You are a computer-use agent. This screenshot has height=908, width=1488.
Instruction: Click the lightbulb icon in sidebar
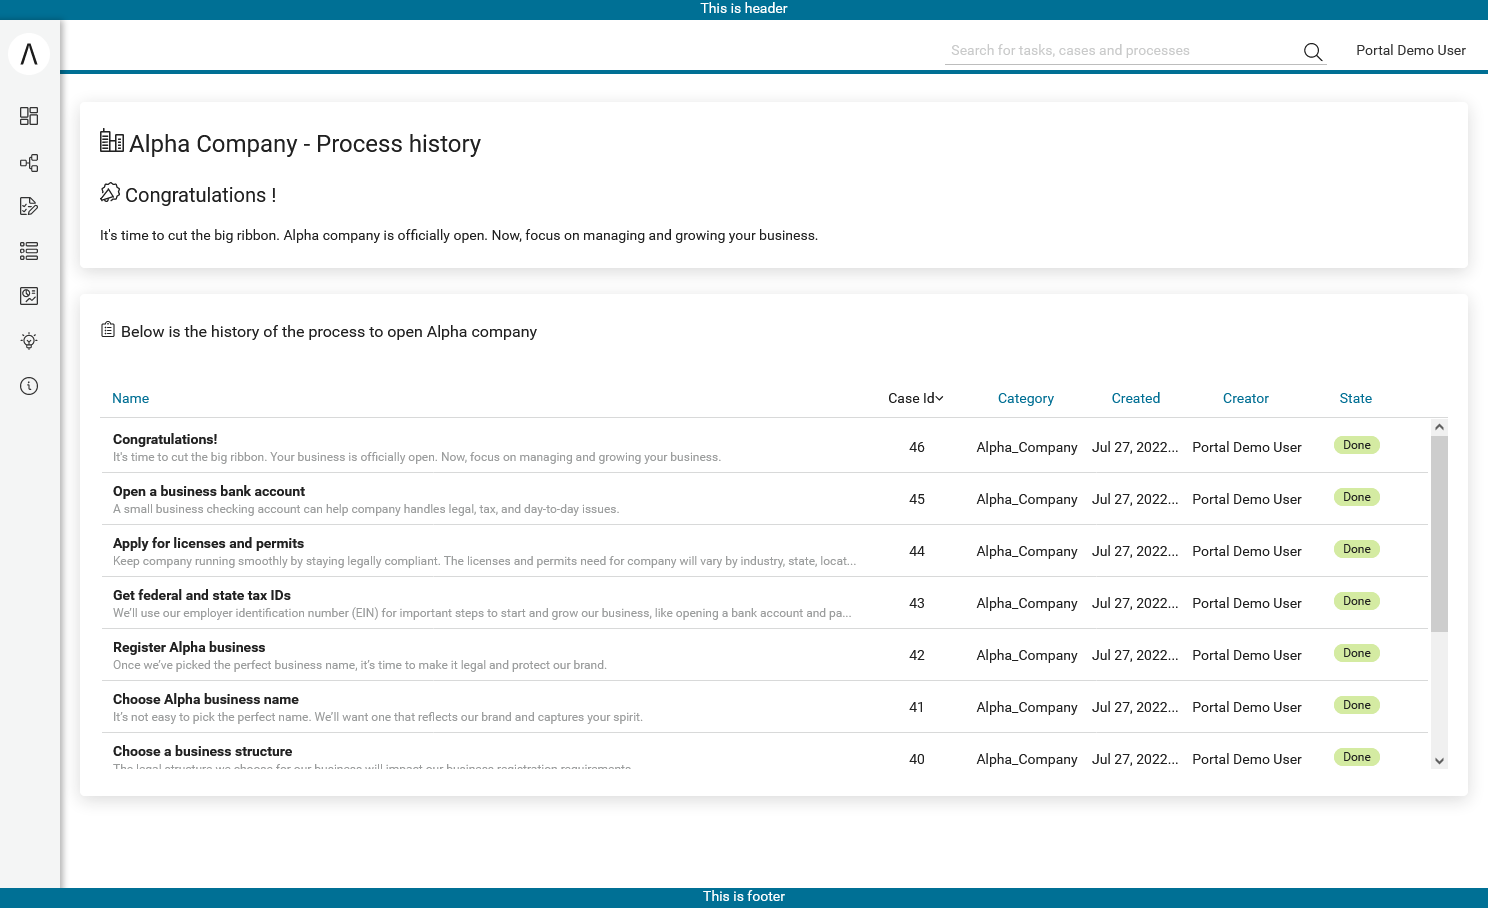(x=29, y=341)
